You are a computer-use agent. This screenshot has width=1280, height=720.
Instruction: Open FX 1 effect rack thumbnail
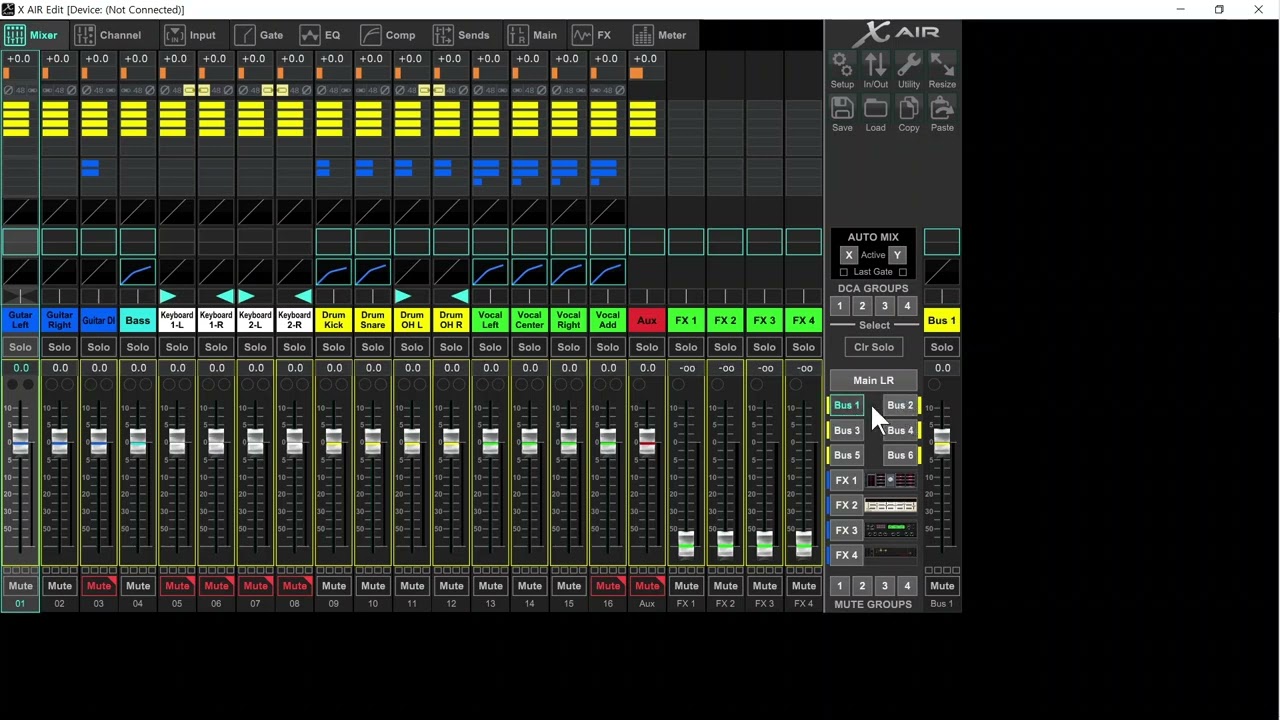click(890, 480)
